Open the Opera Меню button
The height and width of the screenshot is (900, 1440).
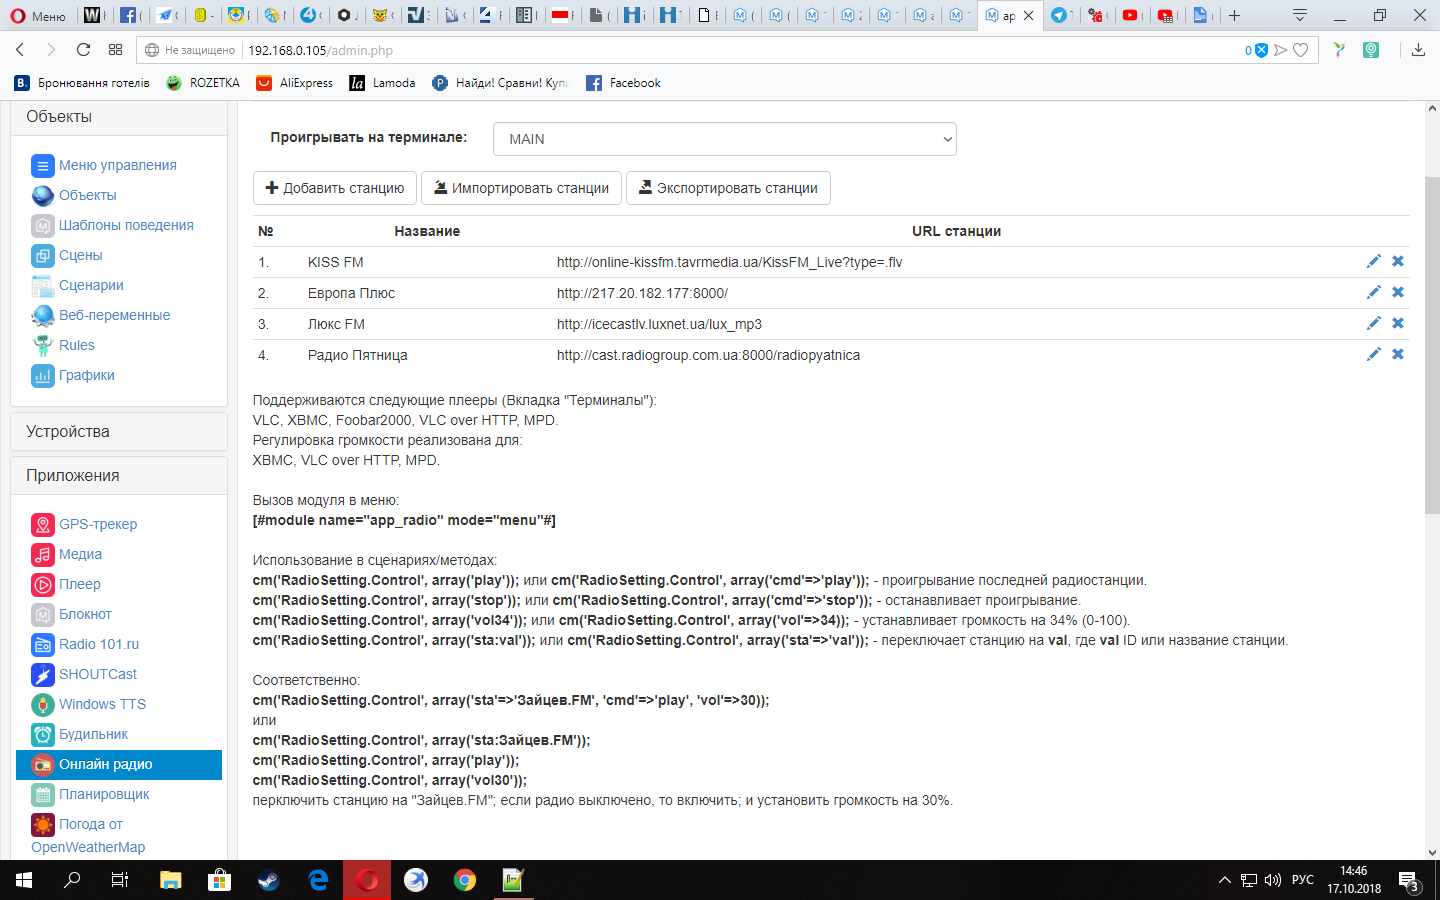pos(38,15)
